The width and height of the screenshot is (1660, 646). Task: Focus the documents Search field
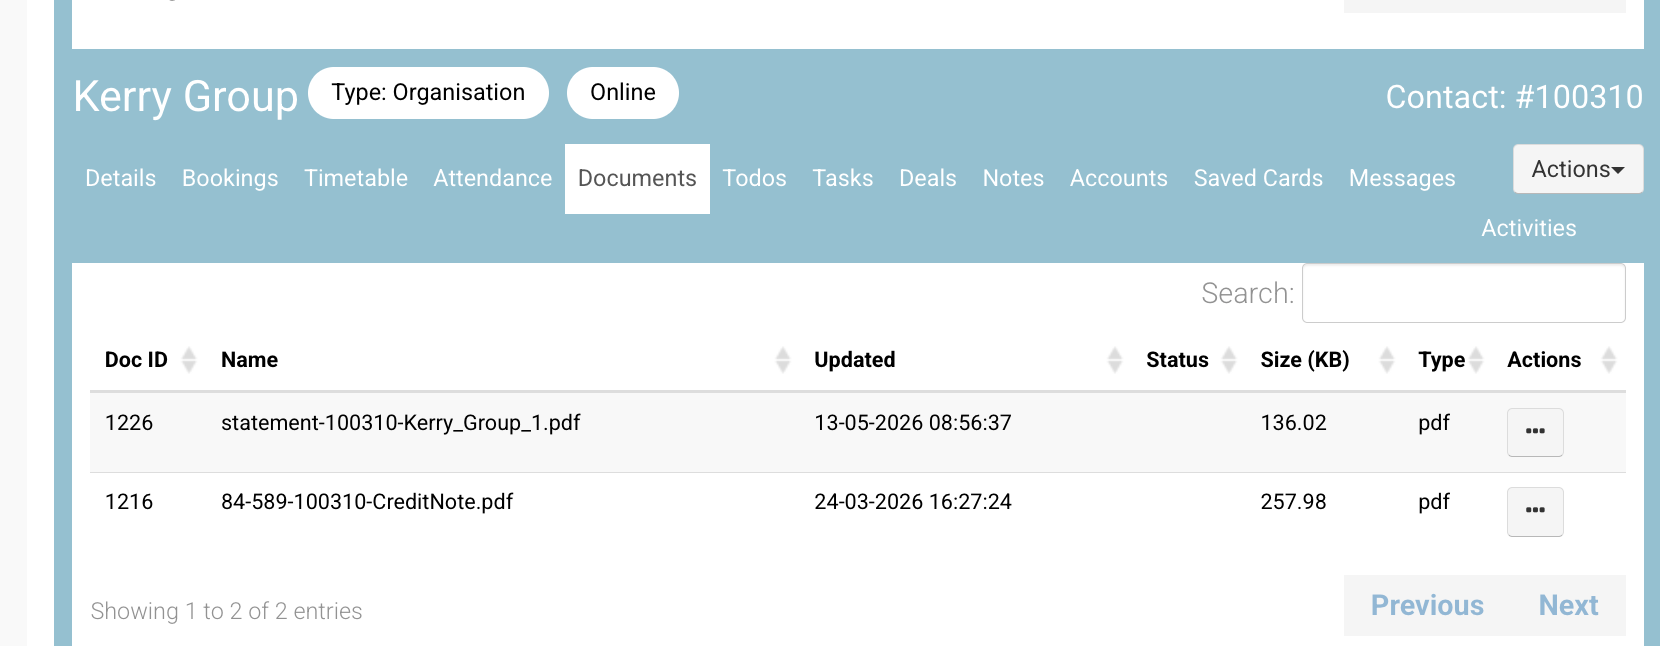(x=1463, y=293)
